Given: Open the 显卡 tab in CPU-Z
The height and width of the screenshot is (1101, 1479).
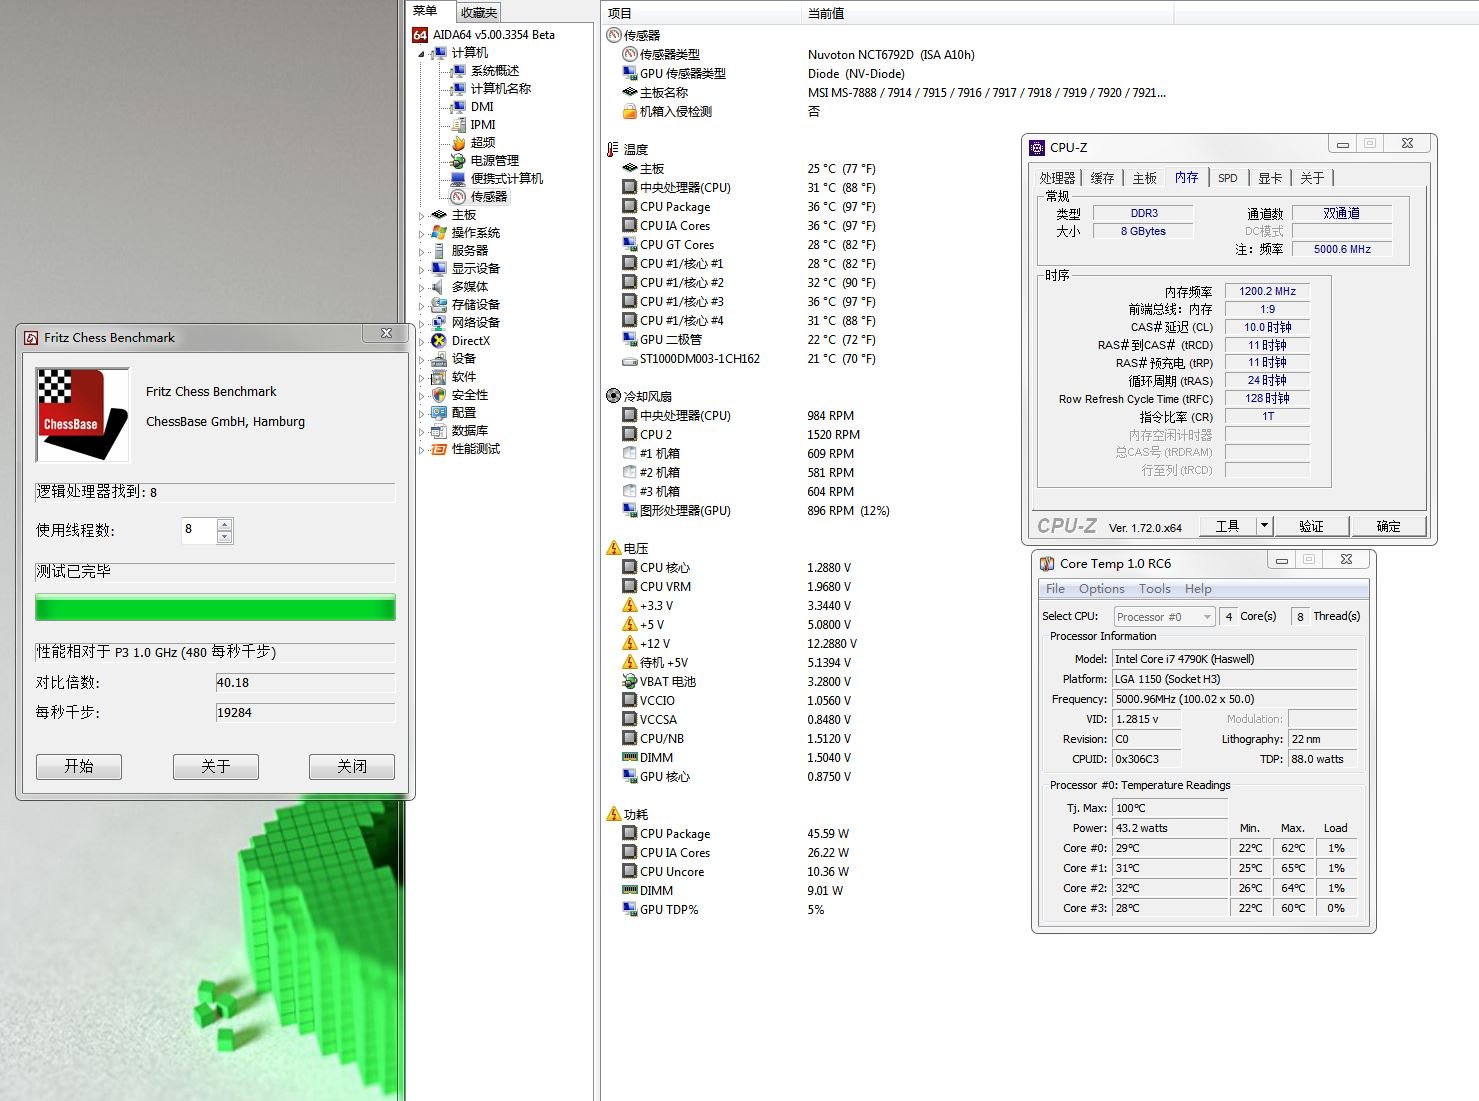Looking at the screenshot, I should coord(1270,178).
